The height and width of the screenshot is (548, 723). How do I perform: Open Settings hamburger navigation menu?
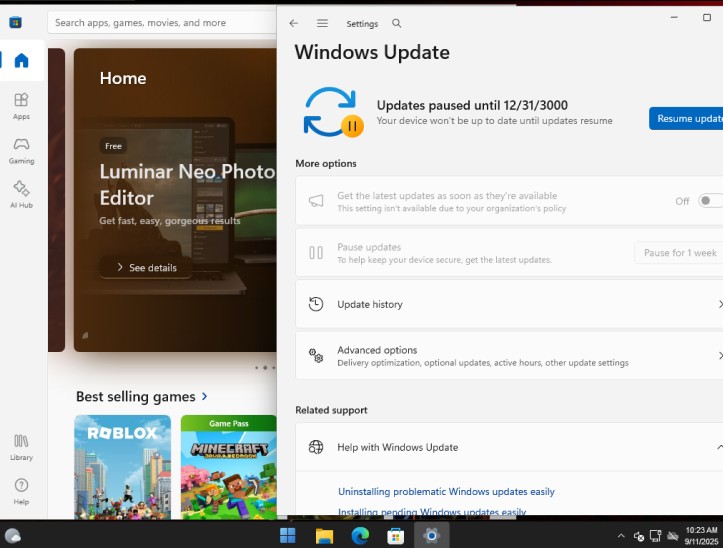coord(322,23)
